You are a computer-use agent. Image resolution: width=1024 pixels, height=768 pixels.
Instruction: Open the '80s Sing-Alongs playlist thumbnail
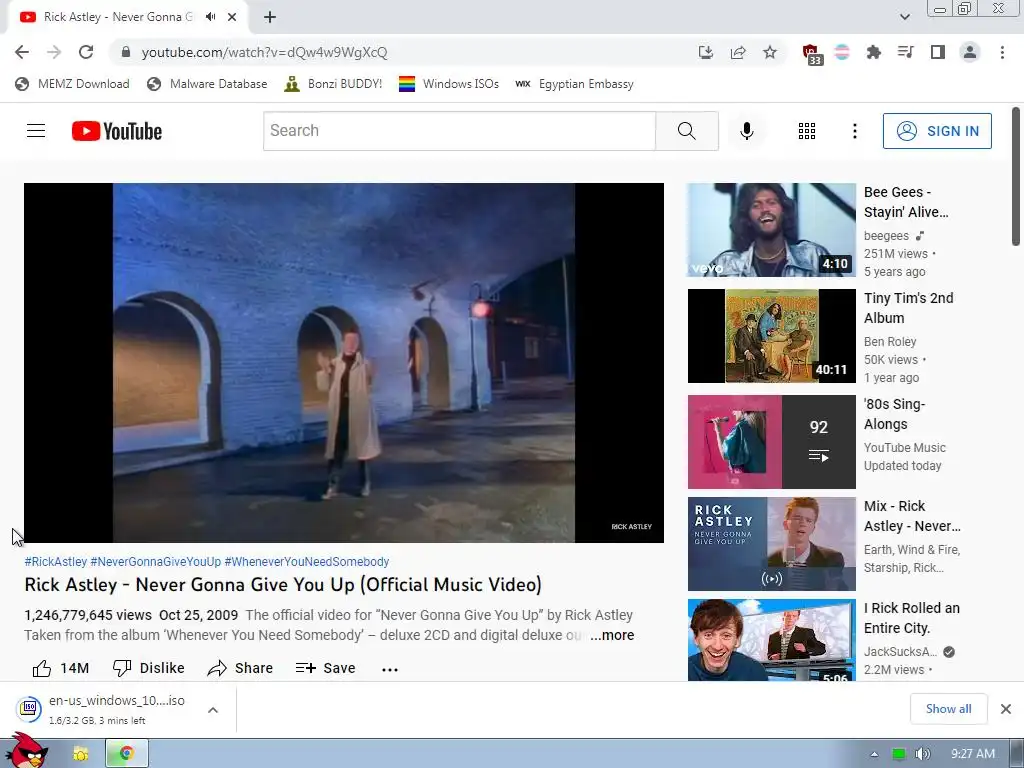point(771,441)
